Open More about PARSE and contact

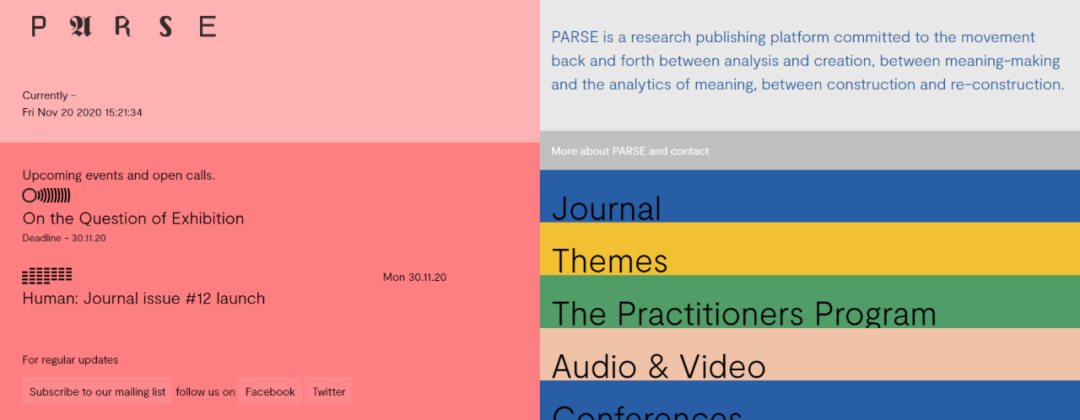[630, 151]
